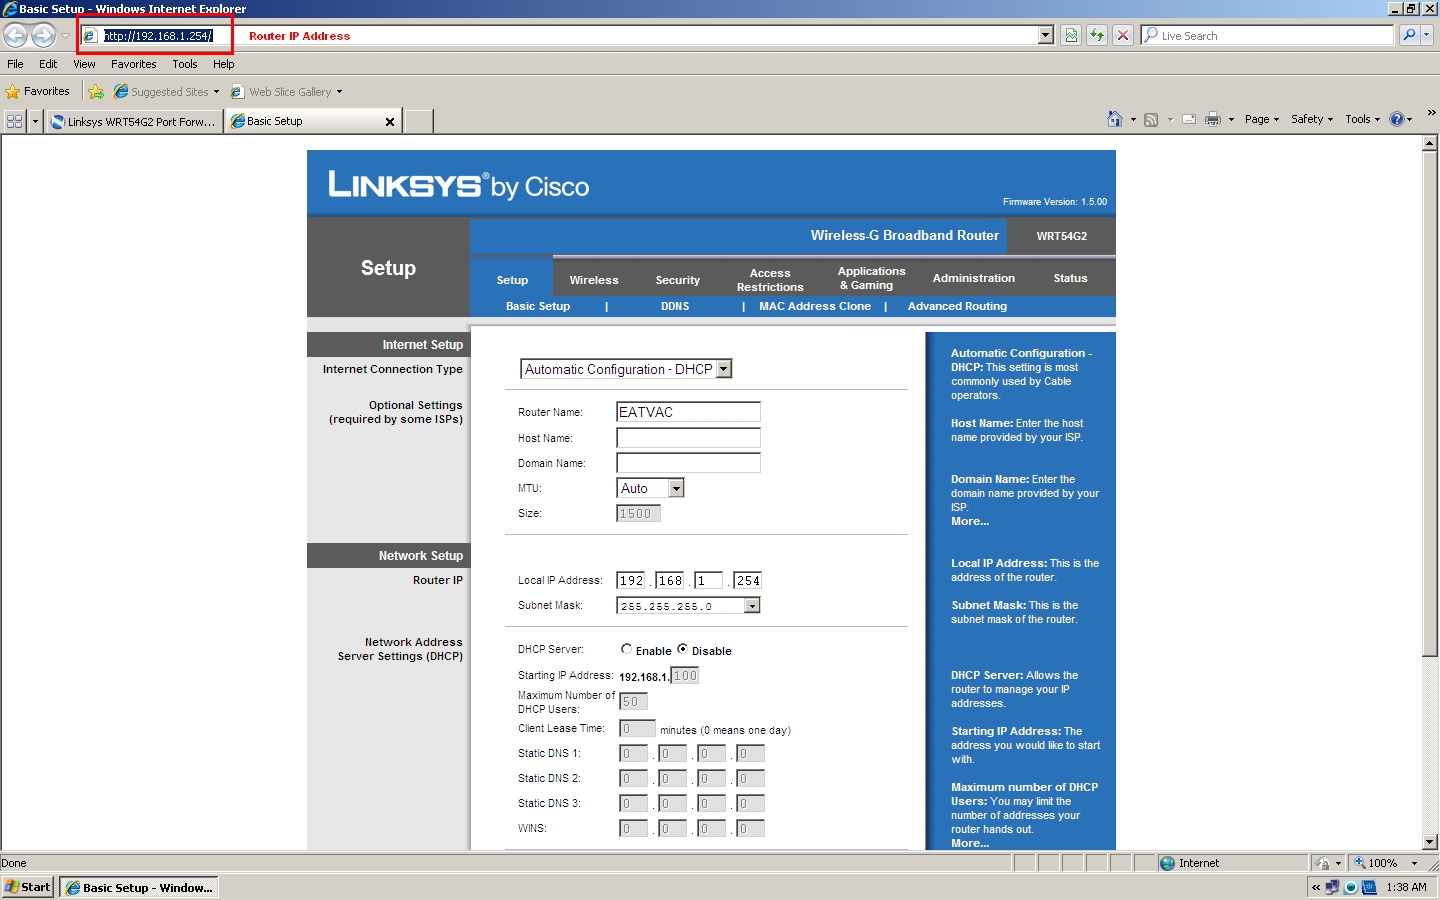This screenshot has height=900, width=1440.
Task: Click the Read Mail icon
Action: [x=1189, y=120]
